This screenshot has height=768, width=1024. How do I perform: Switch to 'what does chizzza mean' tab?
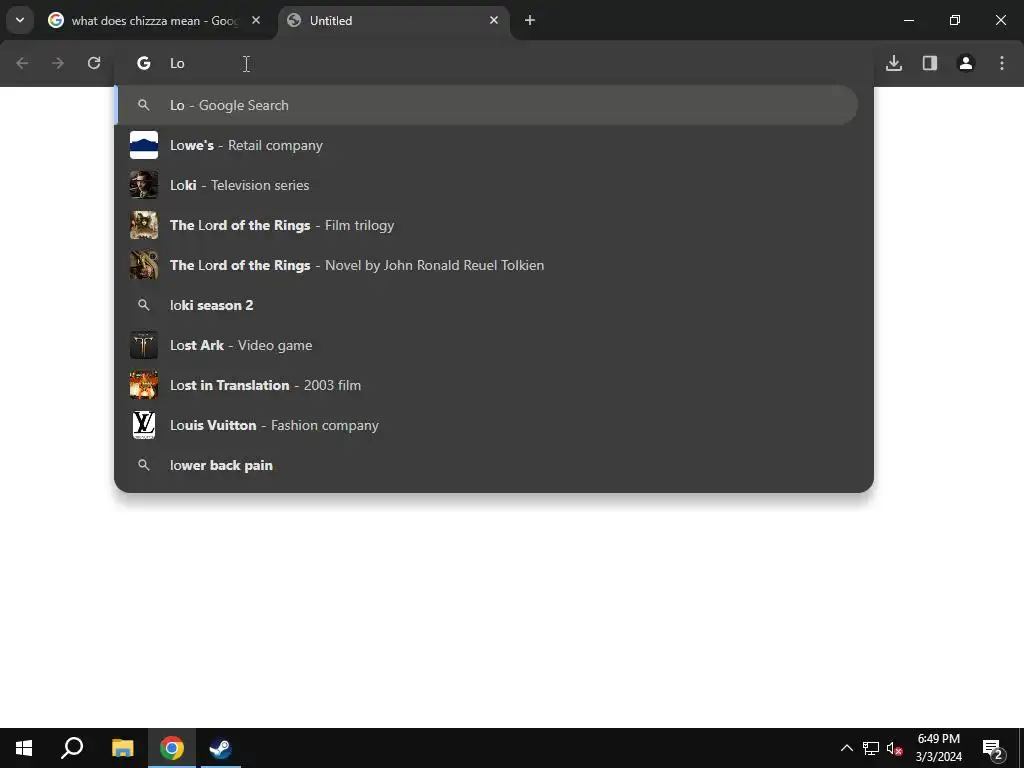(x=155, y=20)
